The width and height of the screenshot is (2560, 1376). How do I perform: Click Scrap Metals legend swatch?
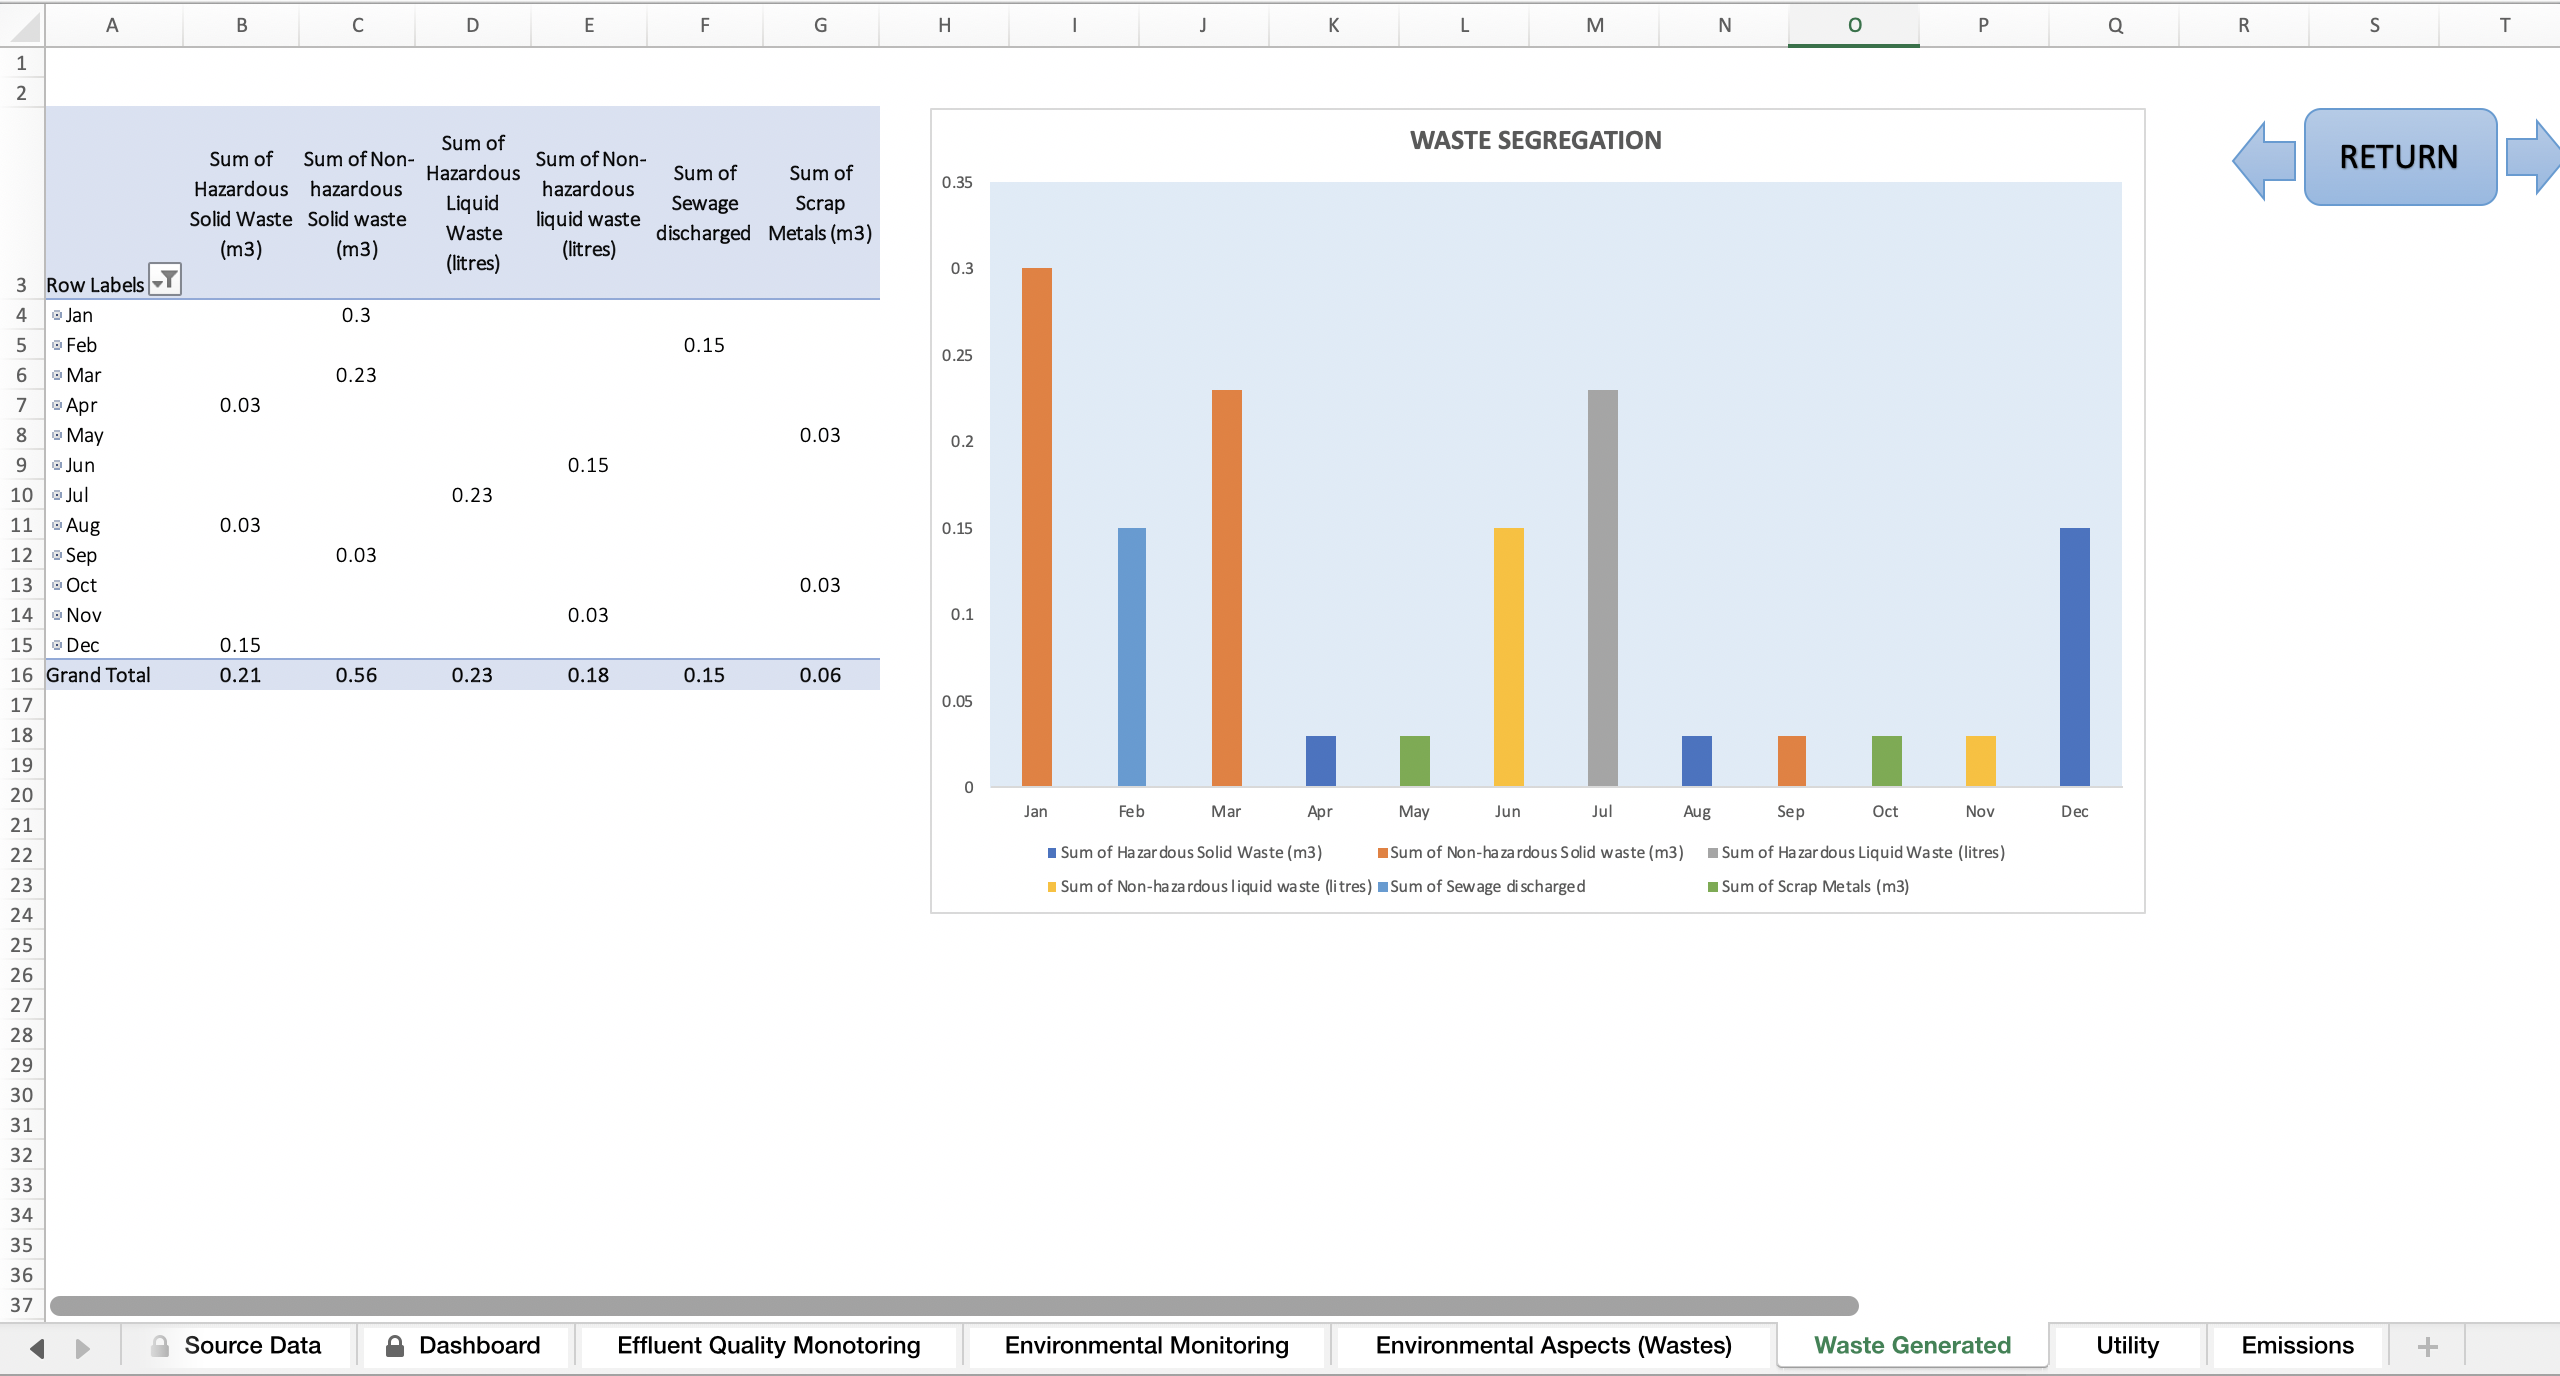click(1713, 887)
